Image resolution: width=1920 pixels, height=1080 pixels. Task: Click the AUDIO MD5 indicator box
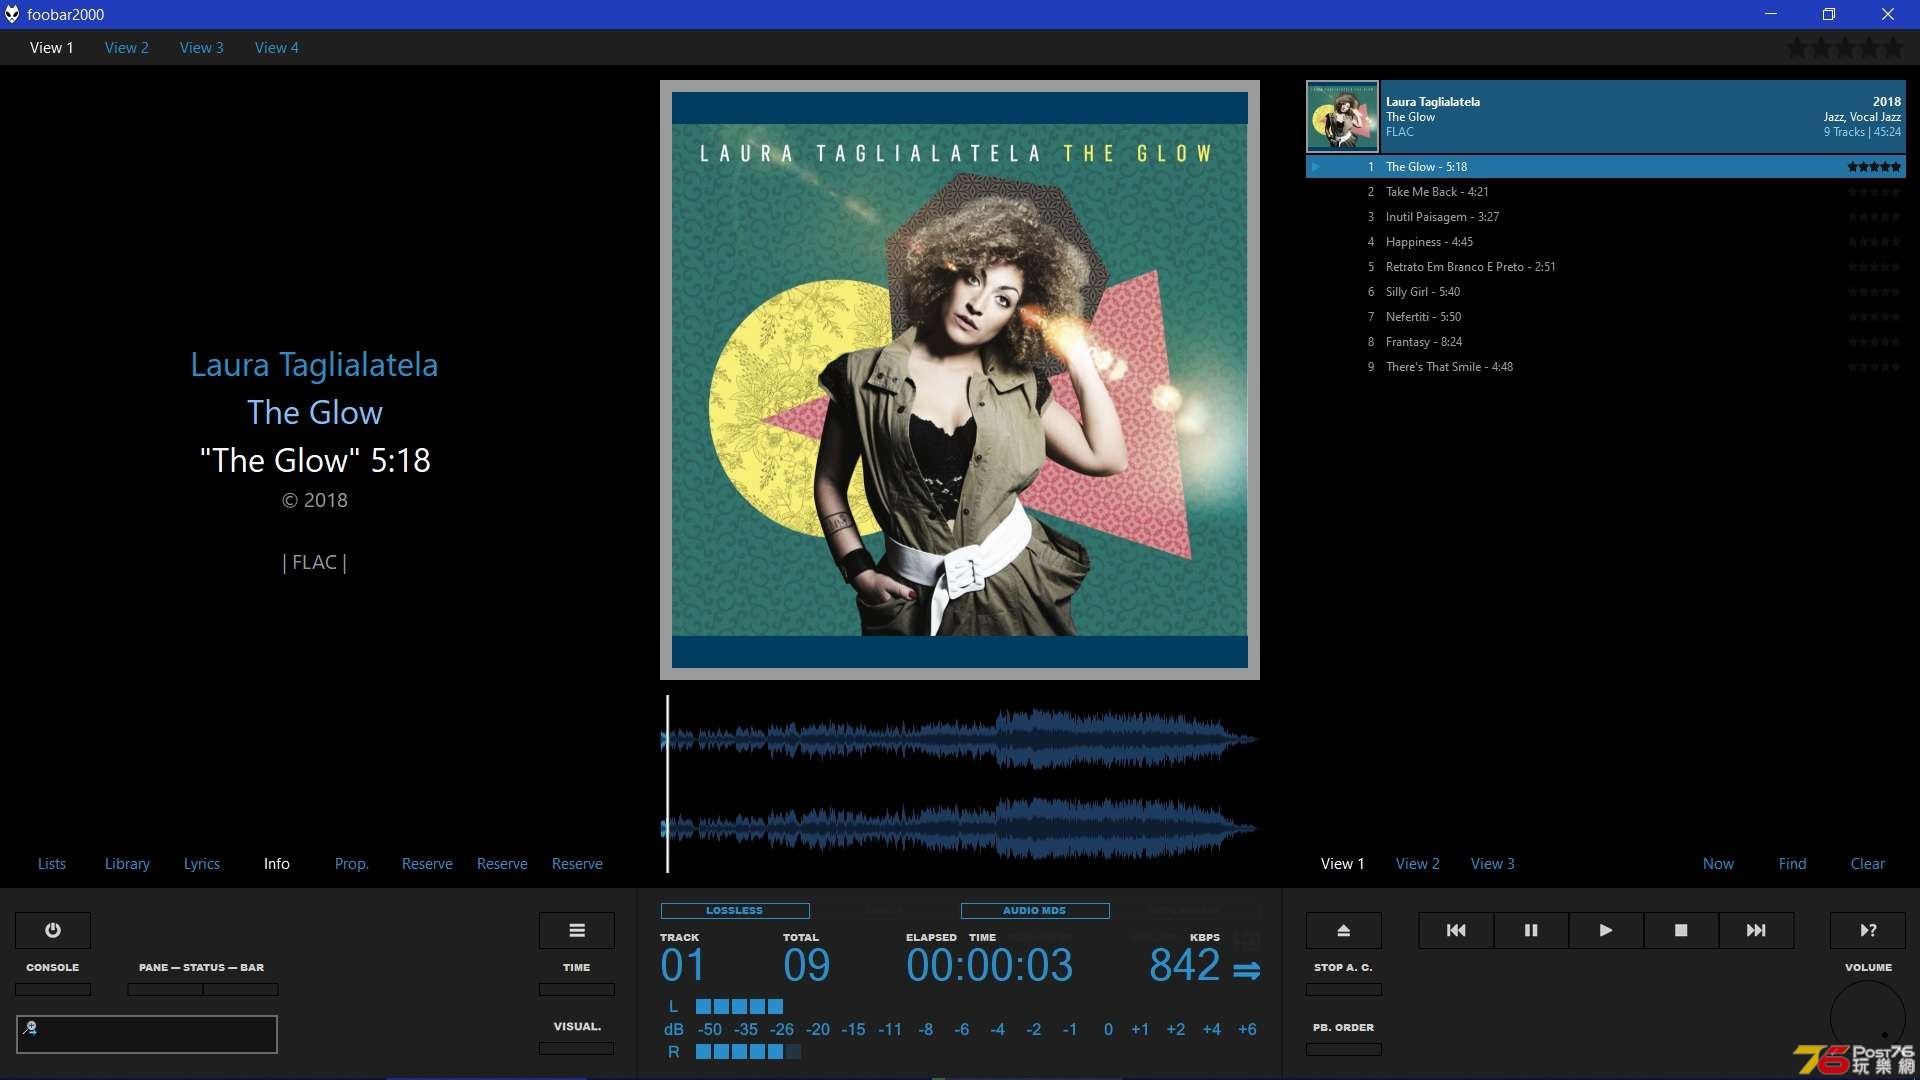click(x=1035, y=911)
